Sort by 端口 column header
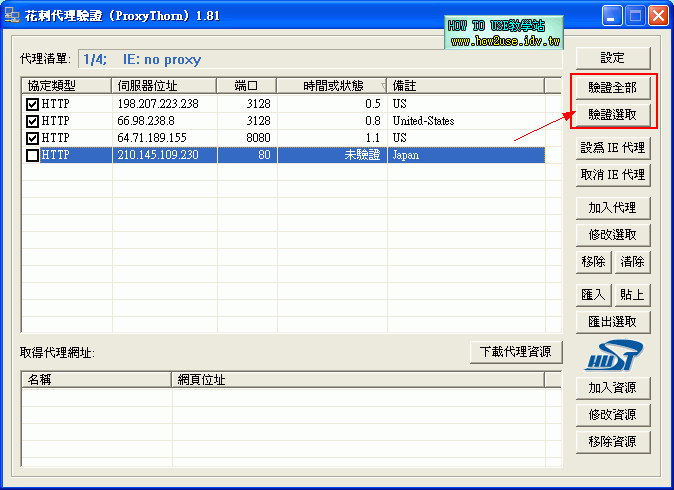The image size is (674, 490). 247,86
